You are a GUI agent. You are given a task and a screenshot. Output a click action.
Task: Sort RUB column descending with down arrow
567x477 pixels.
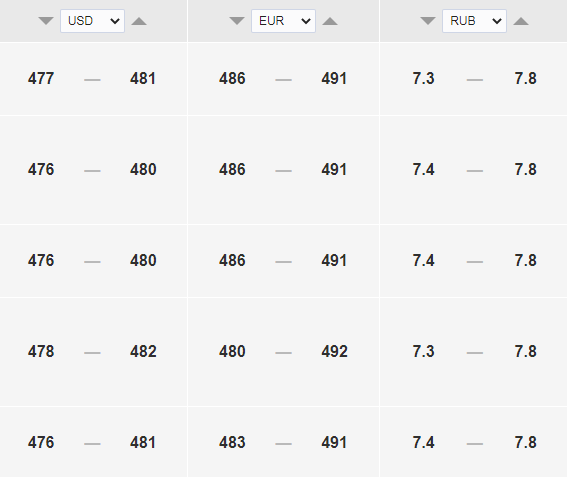[428, 21]
